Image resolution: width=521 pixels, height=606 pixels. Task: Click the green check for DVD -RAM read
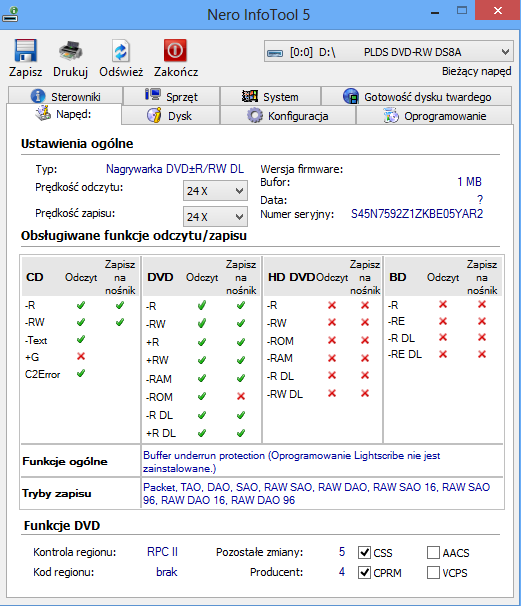(x=202, y=378)
